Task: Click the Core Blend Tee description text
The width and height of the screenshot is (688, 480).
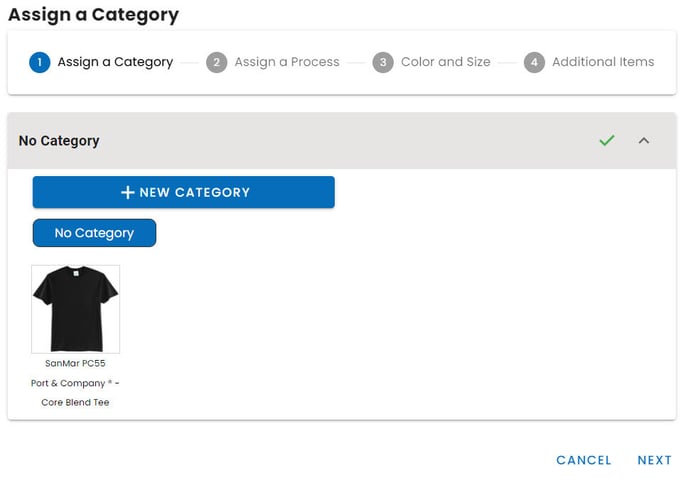Action: [75, 402]
